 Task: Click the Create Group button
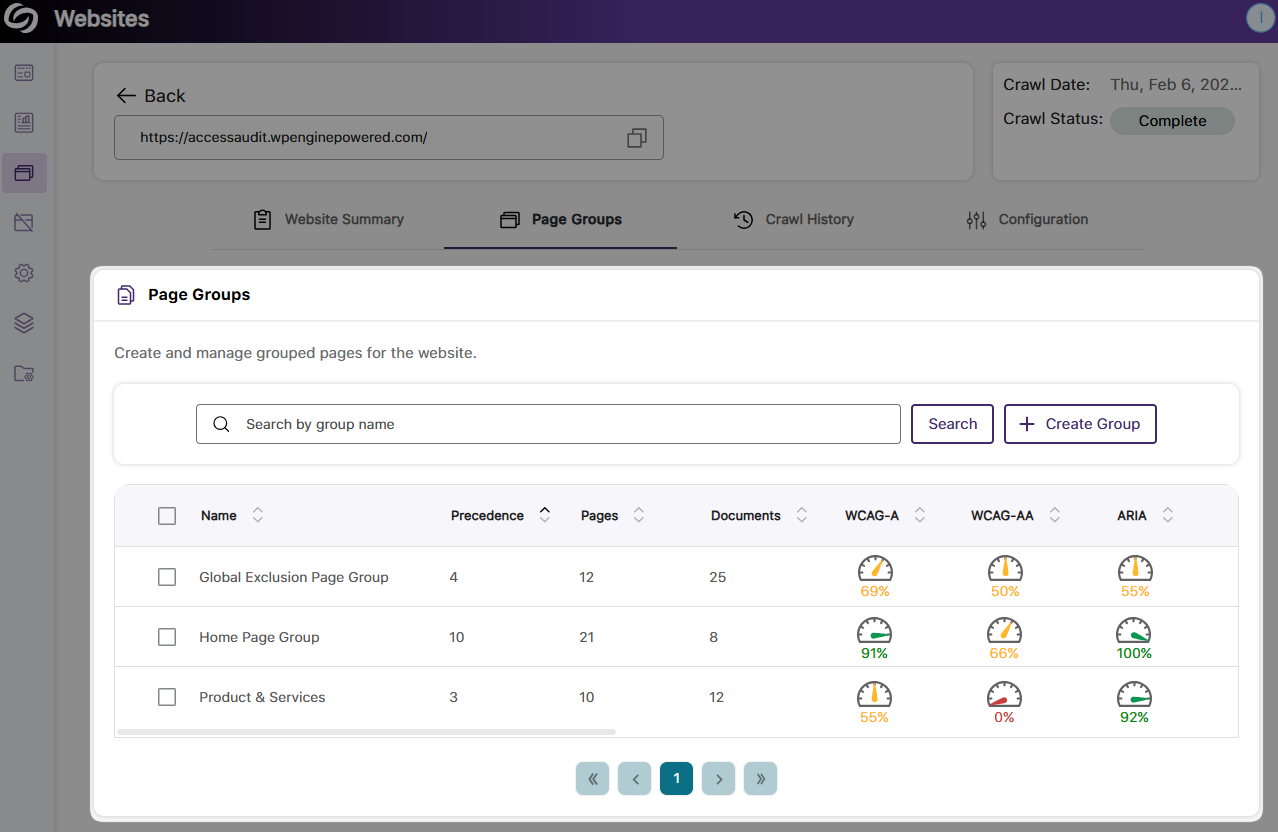pos(1080,424)
